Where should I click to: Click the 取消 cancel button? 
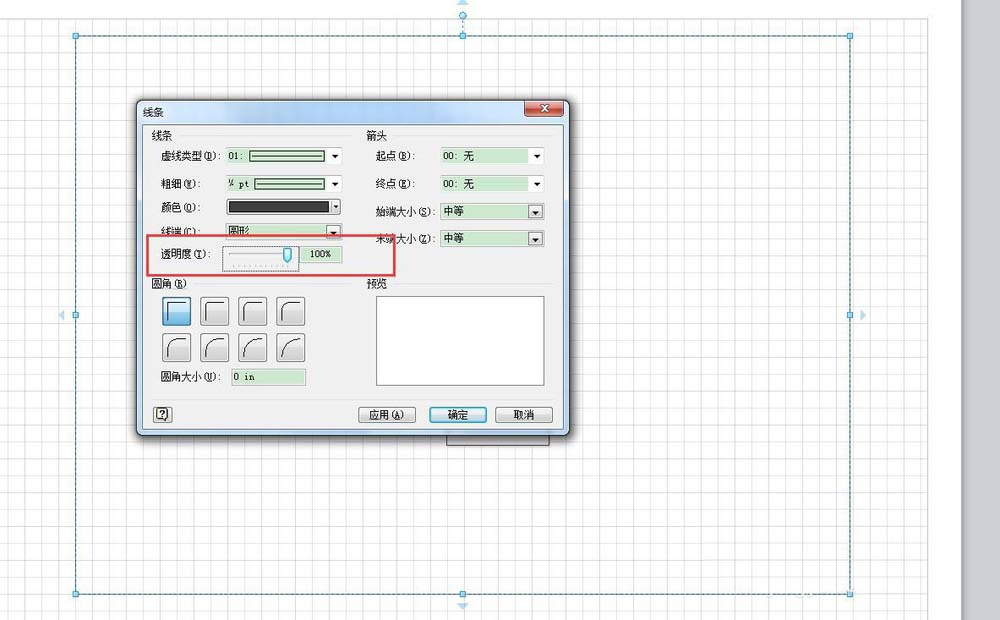coord(524,414)
